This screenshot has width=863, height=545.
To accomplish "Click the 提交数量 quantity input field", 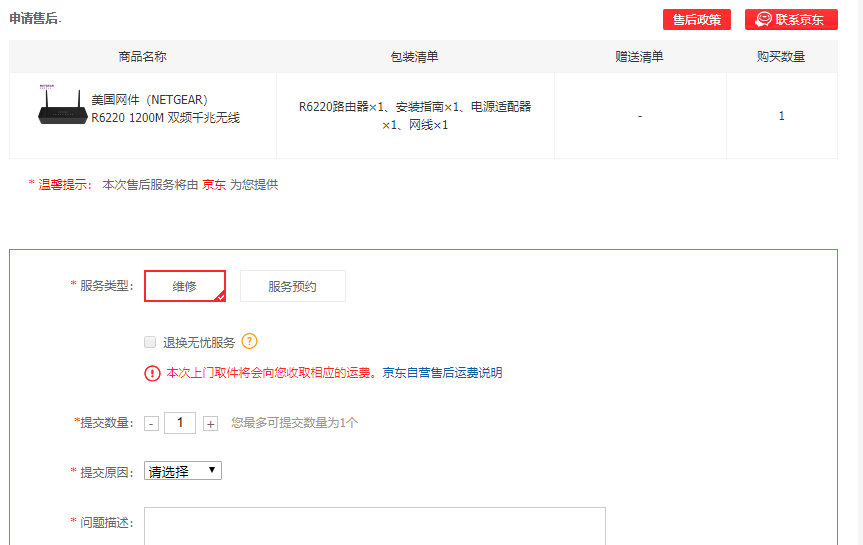I will pyautogui.click(x=180, y=423).
